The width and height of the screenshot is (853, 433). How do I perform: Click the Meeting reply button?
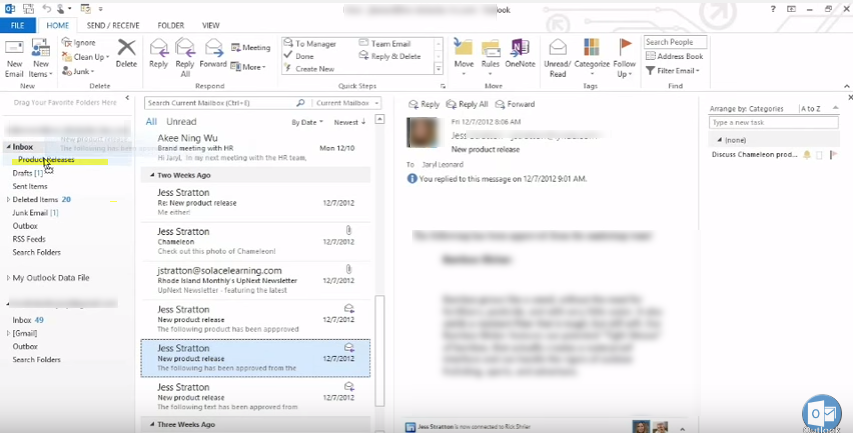(250, 47)
